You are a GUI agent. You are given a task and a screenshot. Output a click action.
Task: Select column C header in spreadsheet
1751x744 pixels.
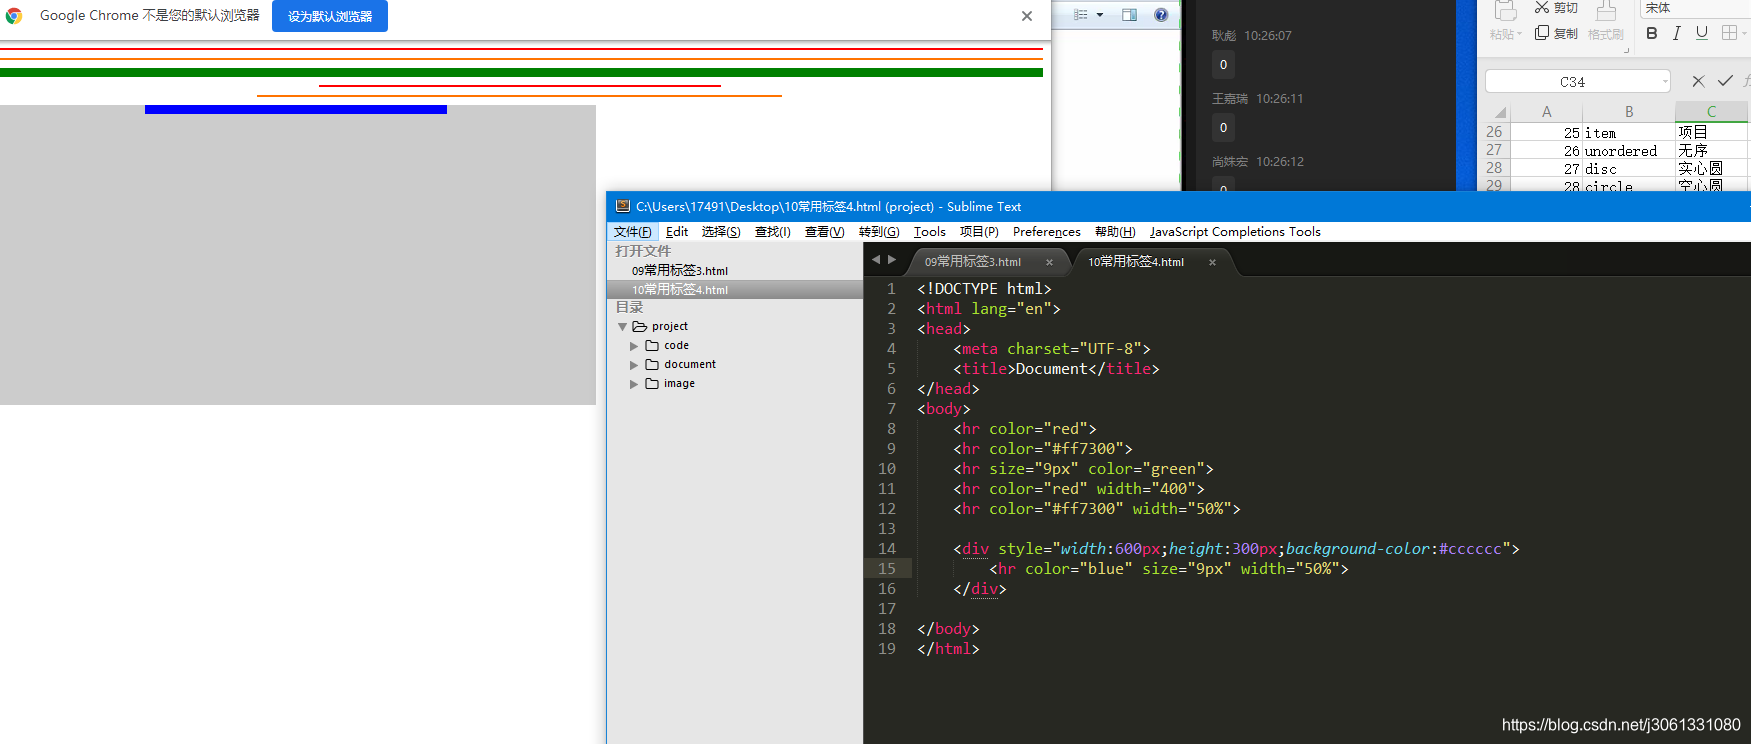pos(1712,112)
